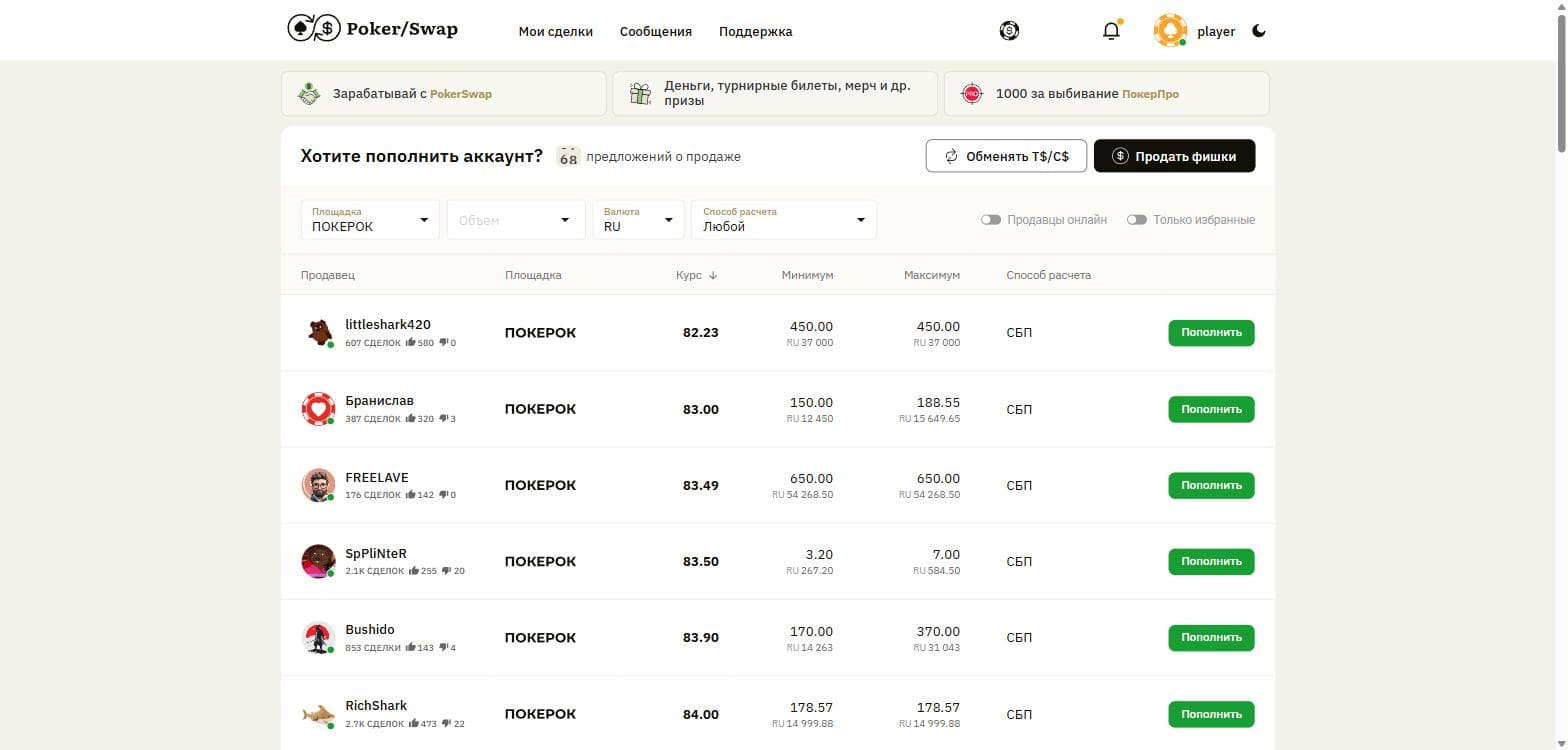Click Пополнить for FREELAVE
The height and width of the screenshot is (750, 1568).
[x=1211, y=485]
